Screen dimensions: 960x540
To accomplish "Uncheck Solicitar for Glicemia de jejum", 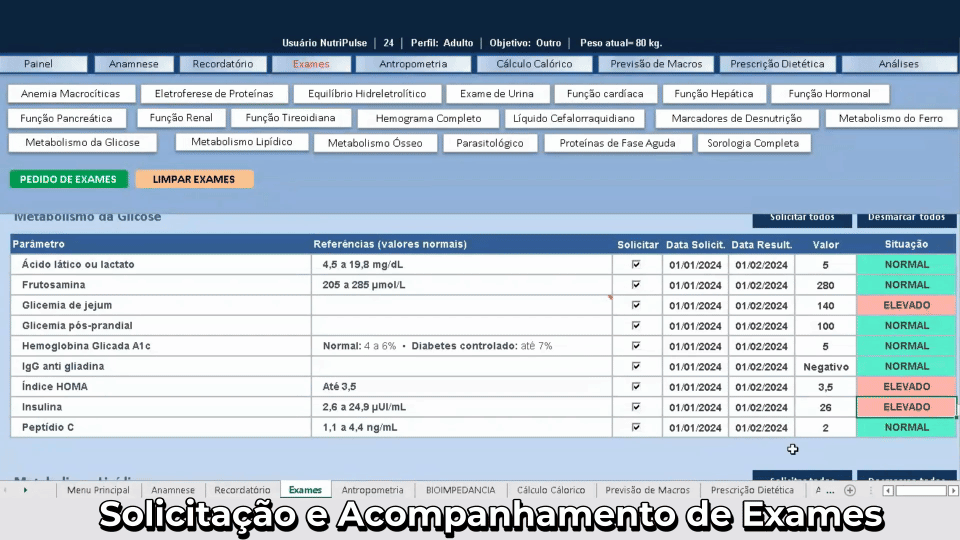I will click(636, 305).
